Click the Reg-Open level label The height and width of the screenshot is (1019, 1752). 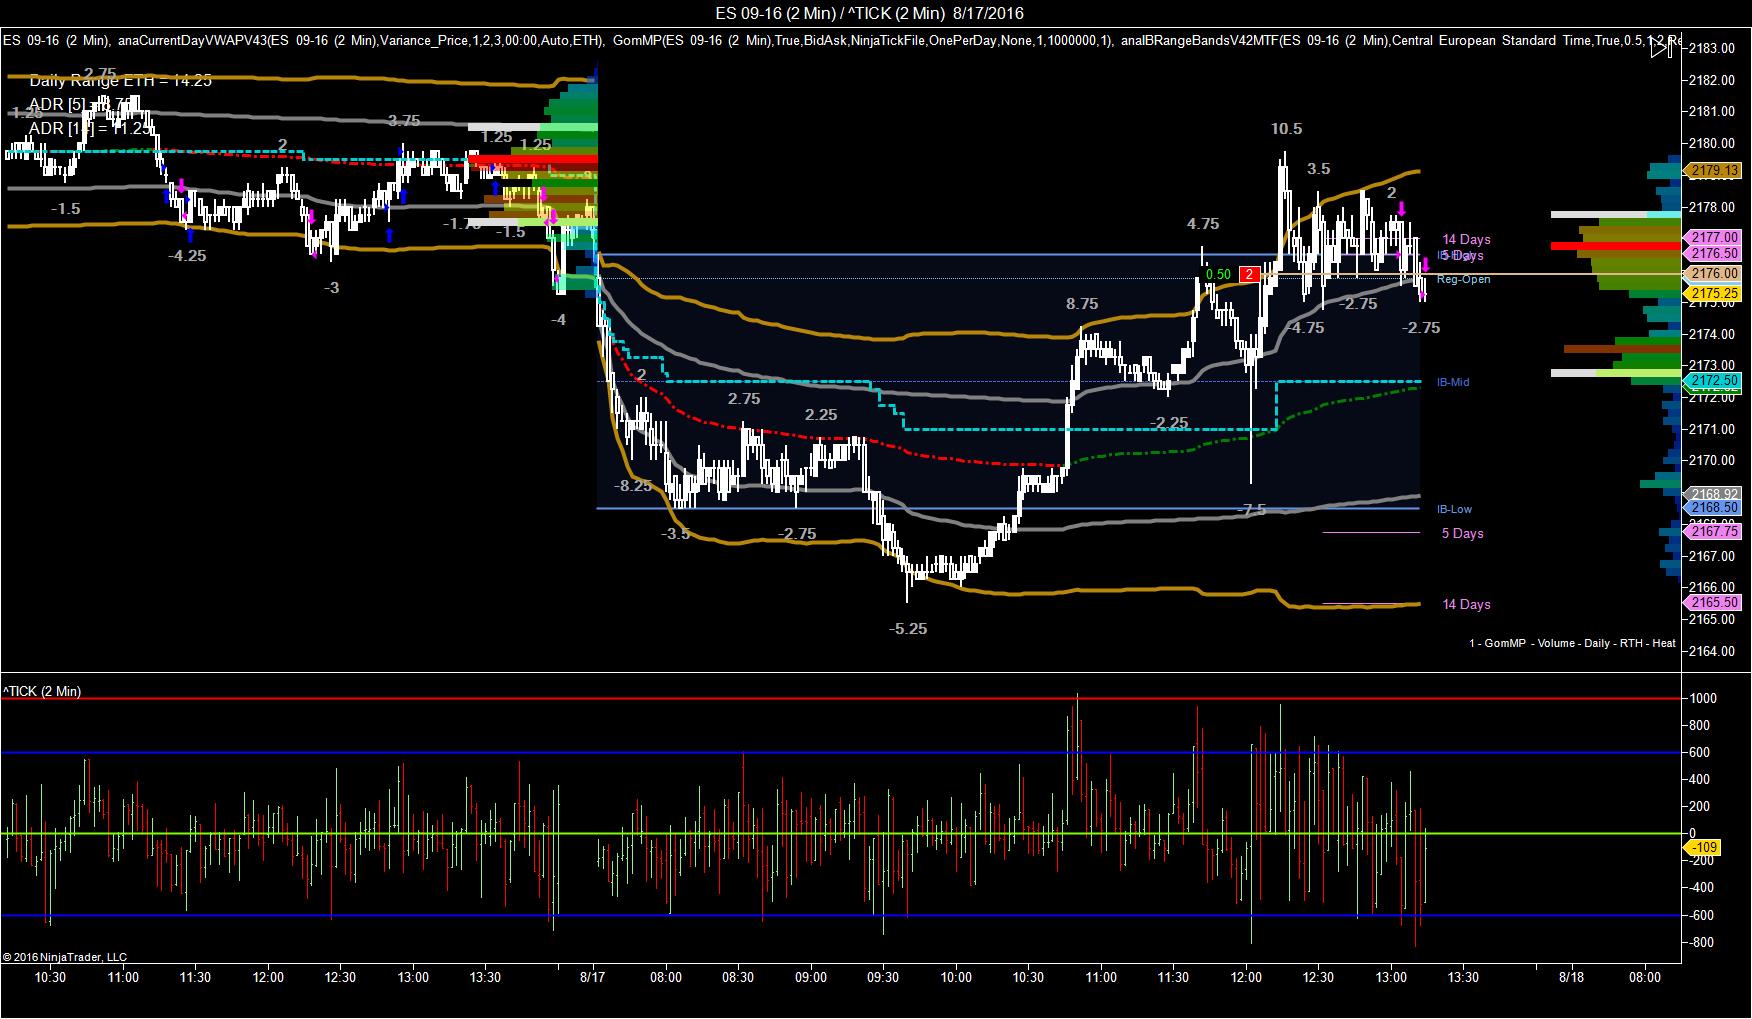pos(1463,280)
